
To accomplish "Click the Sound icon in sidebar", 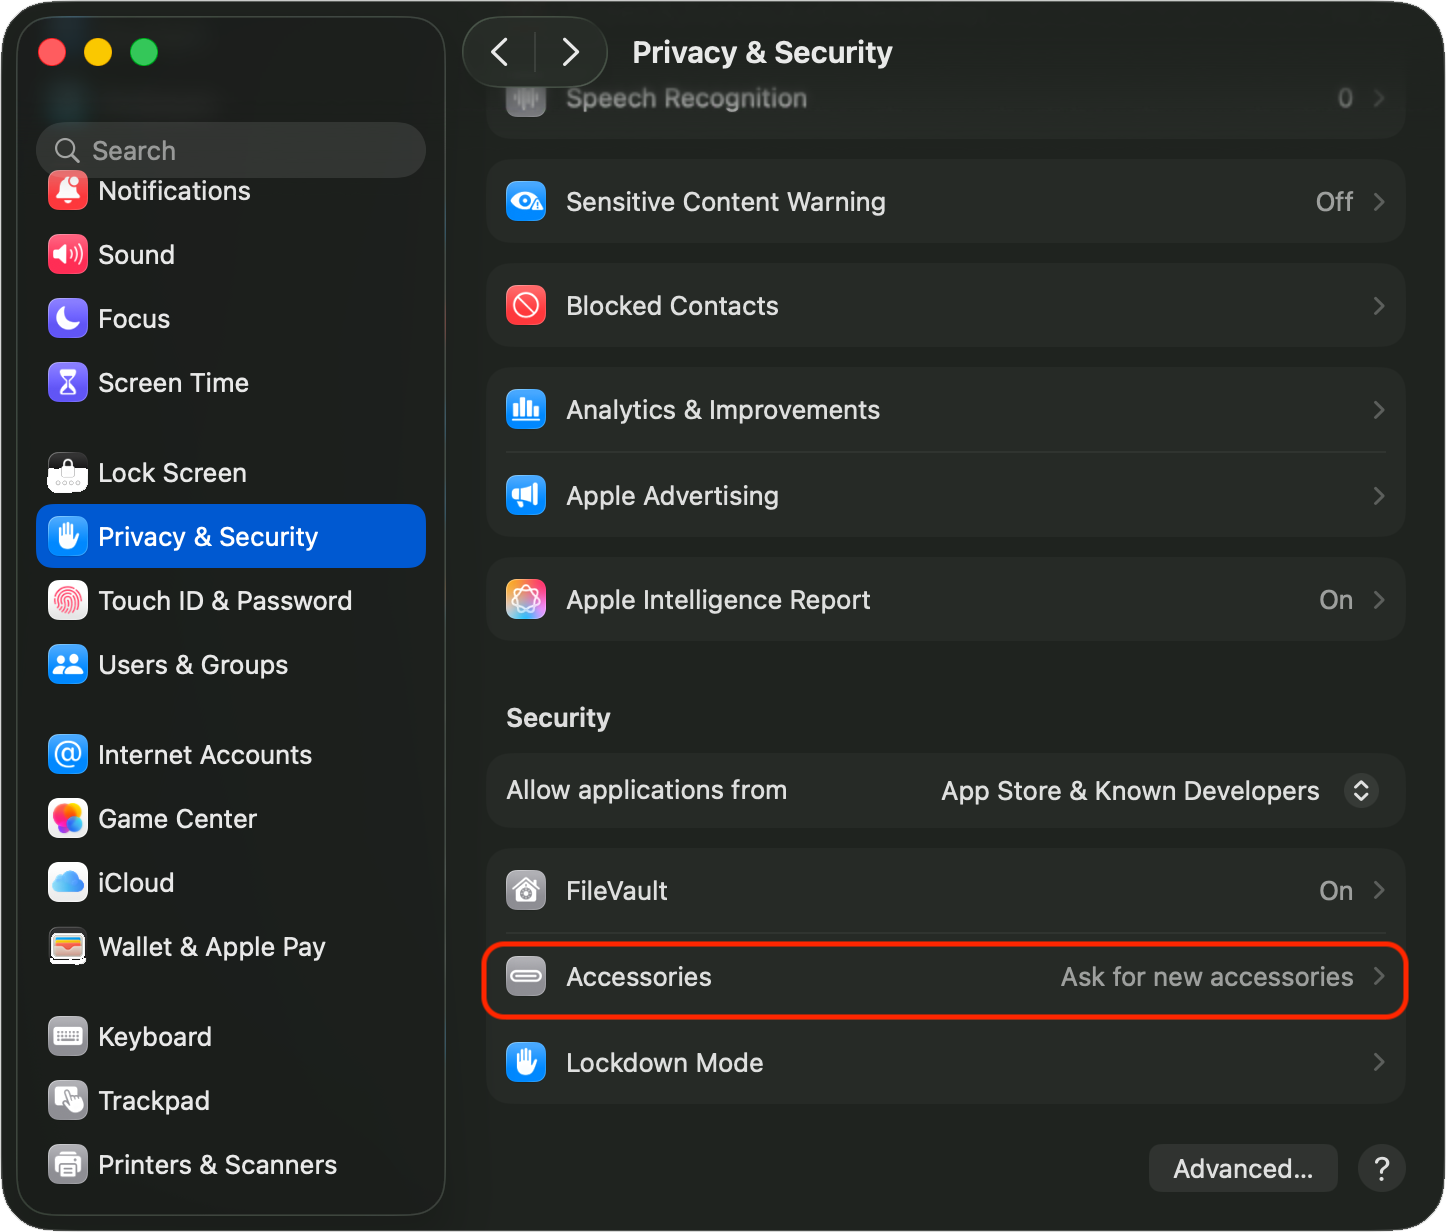I will point(68,255).
